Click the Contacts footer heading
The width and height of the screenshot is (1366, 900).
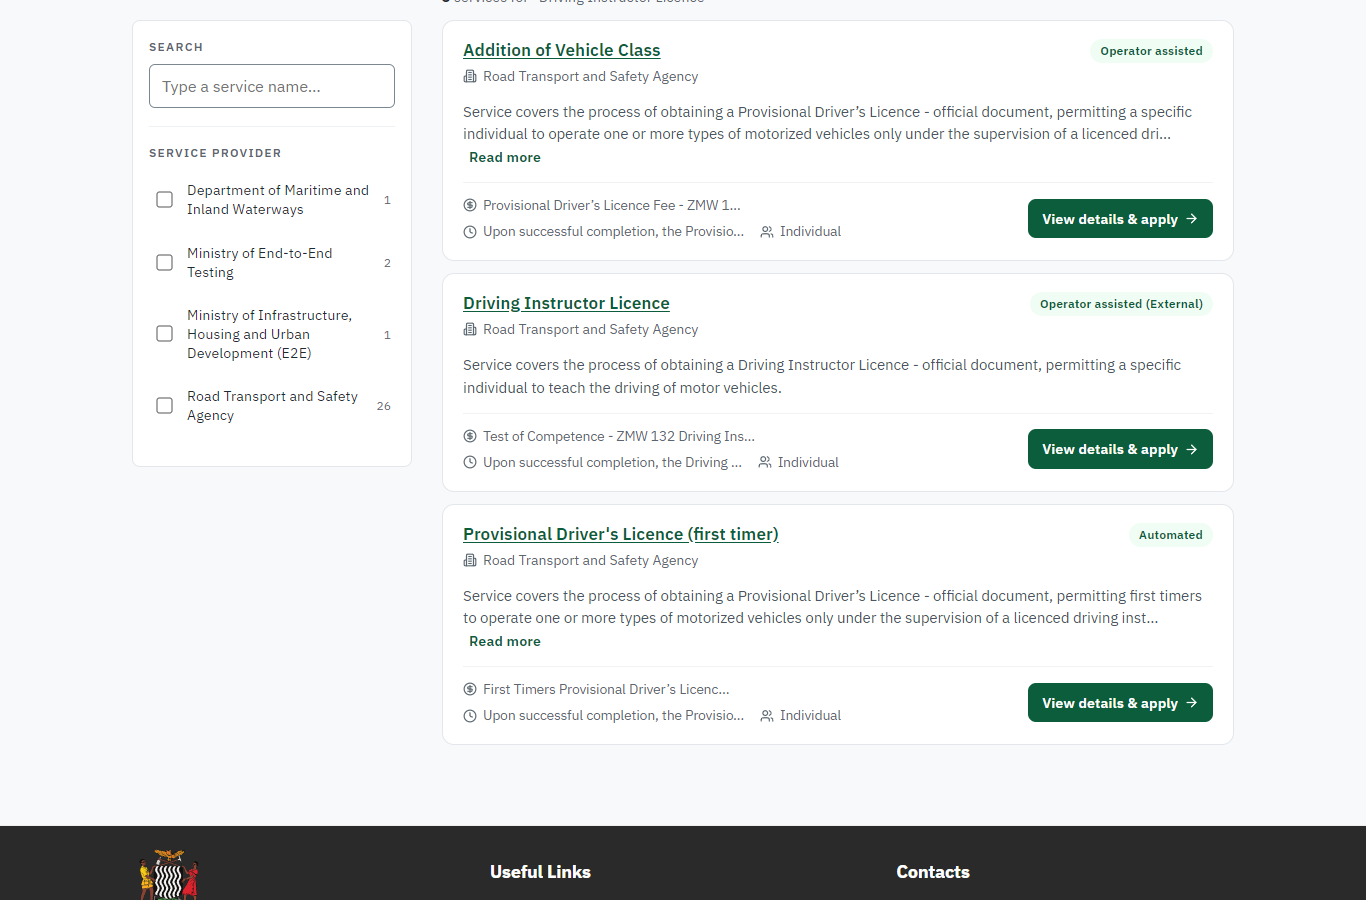click(933, 872)
